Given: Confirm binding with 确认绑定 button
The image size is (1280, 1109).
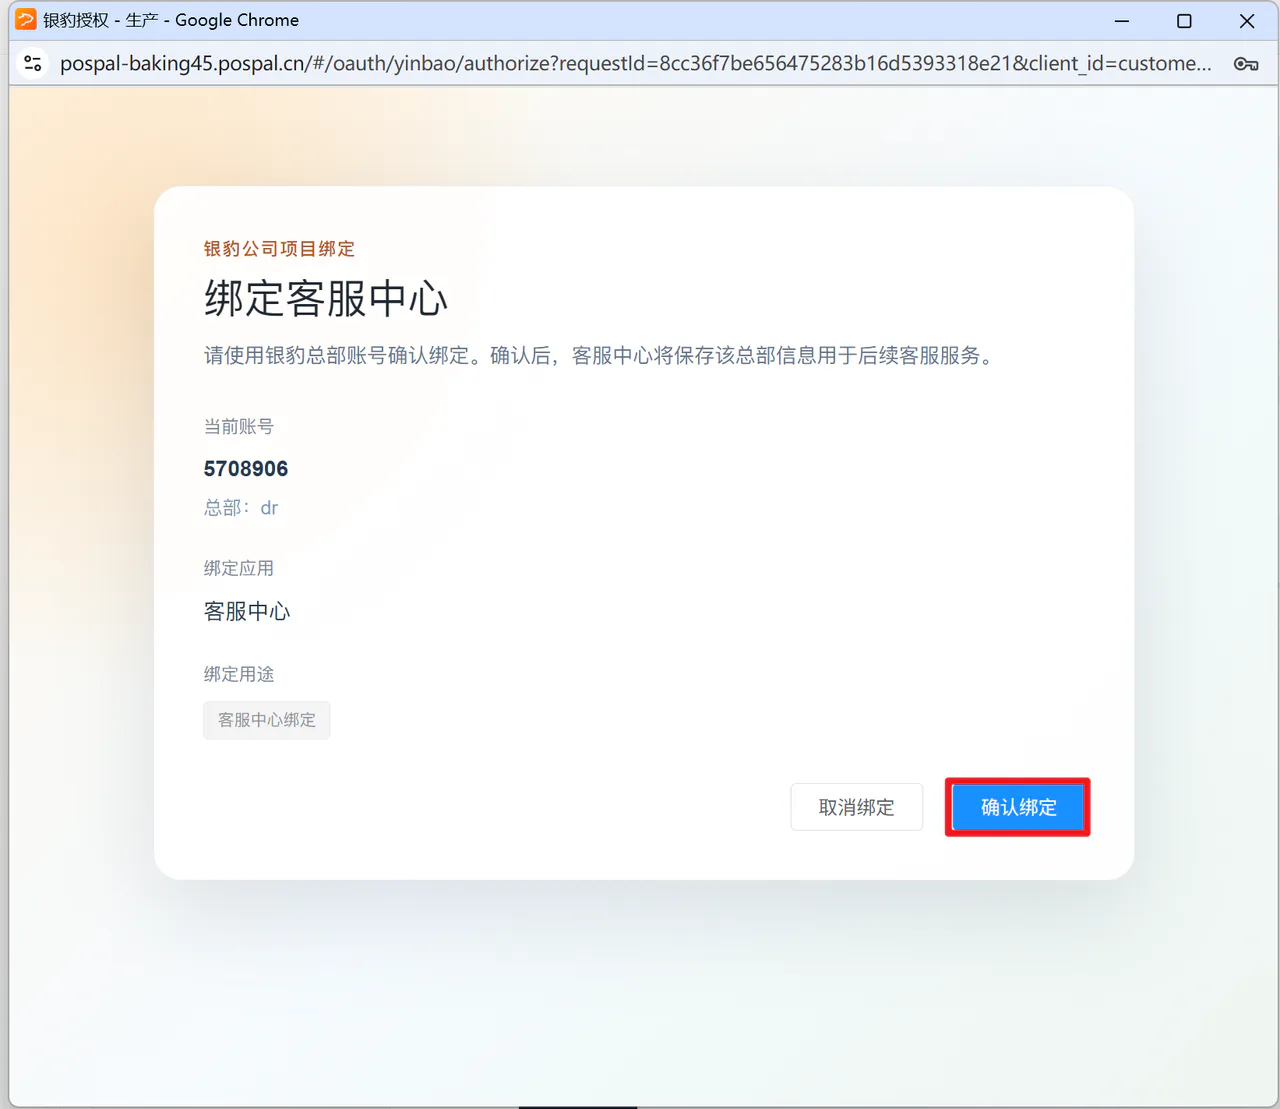Looking at the screenshot, I should [x=1018, y=807].
